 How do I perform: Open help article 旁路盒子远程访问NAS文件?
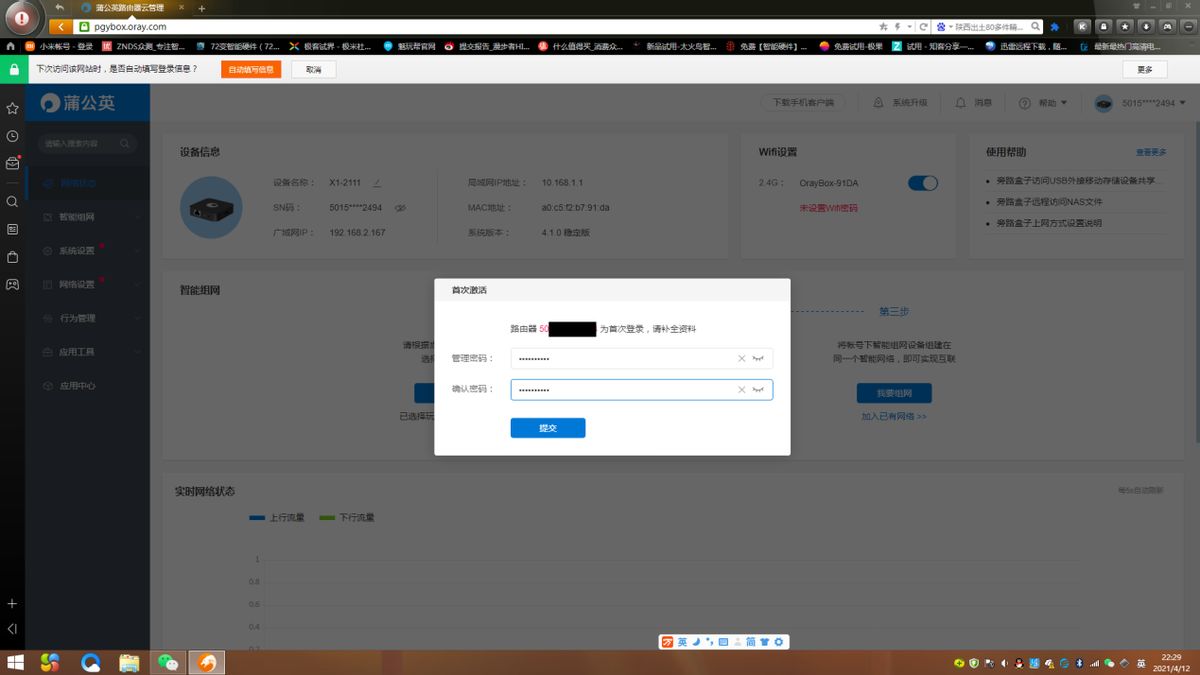point(1049,202)
